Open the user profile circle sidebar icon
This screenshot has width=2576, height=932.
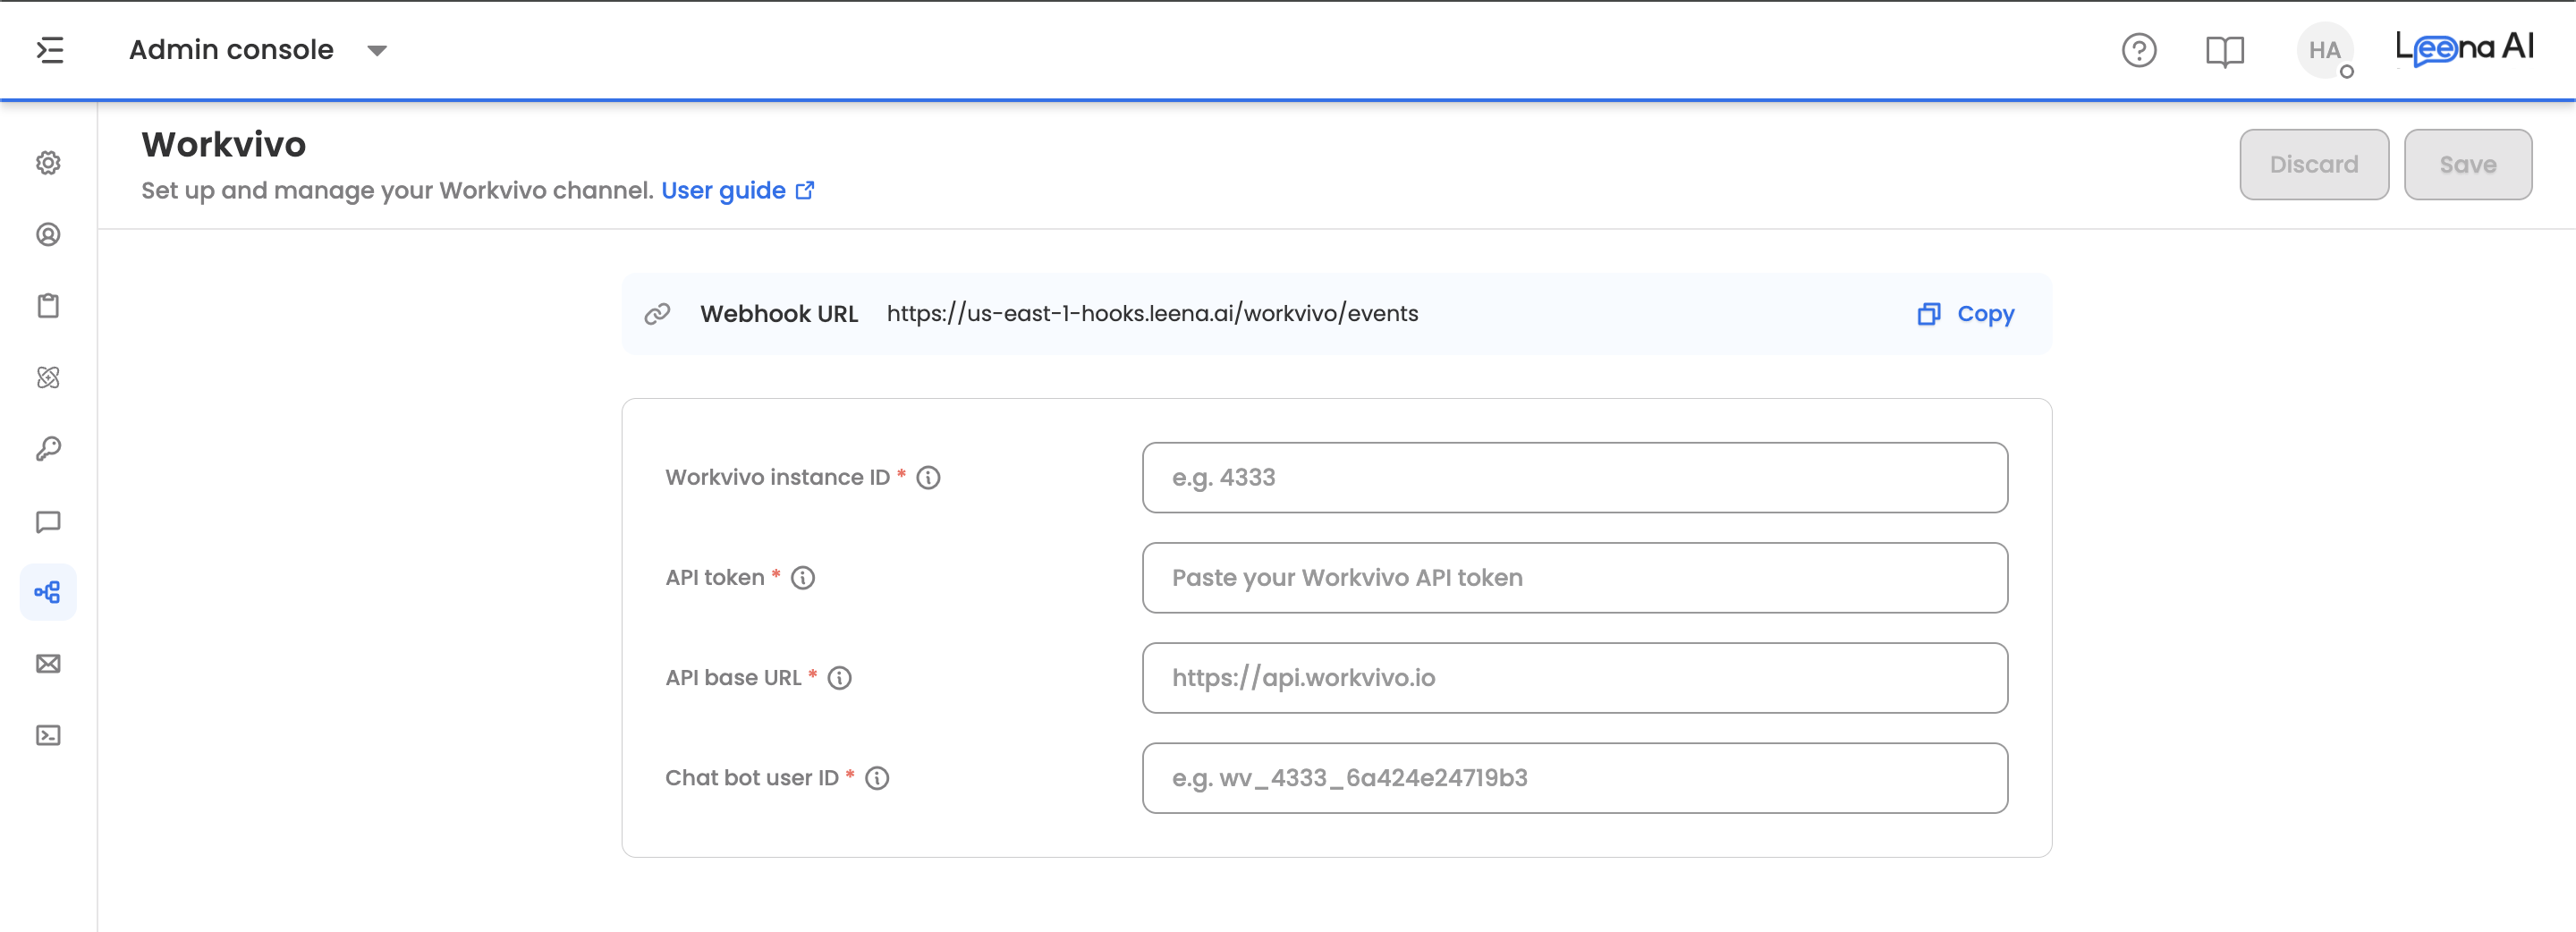pyautogui.click(x=48, y=234)
